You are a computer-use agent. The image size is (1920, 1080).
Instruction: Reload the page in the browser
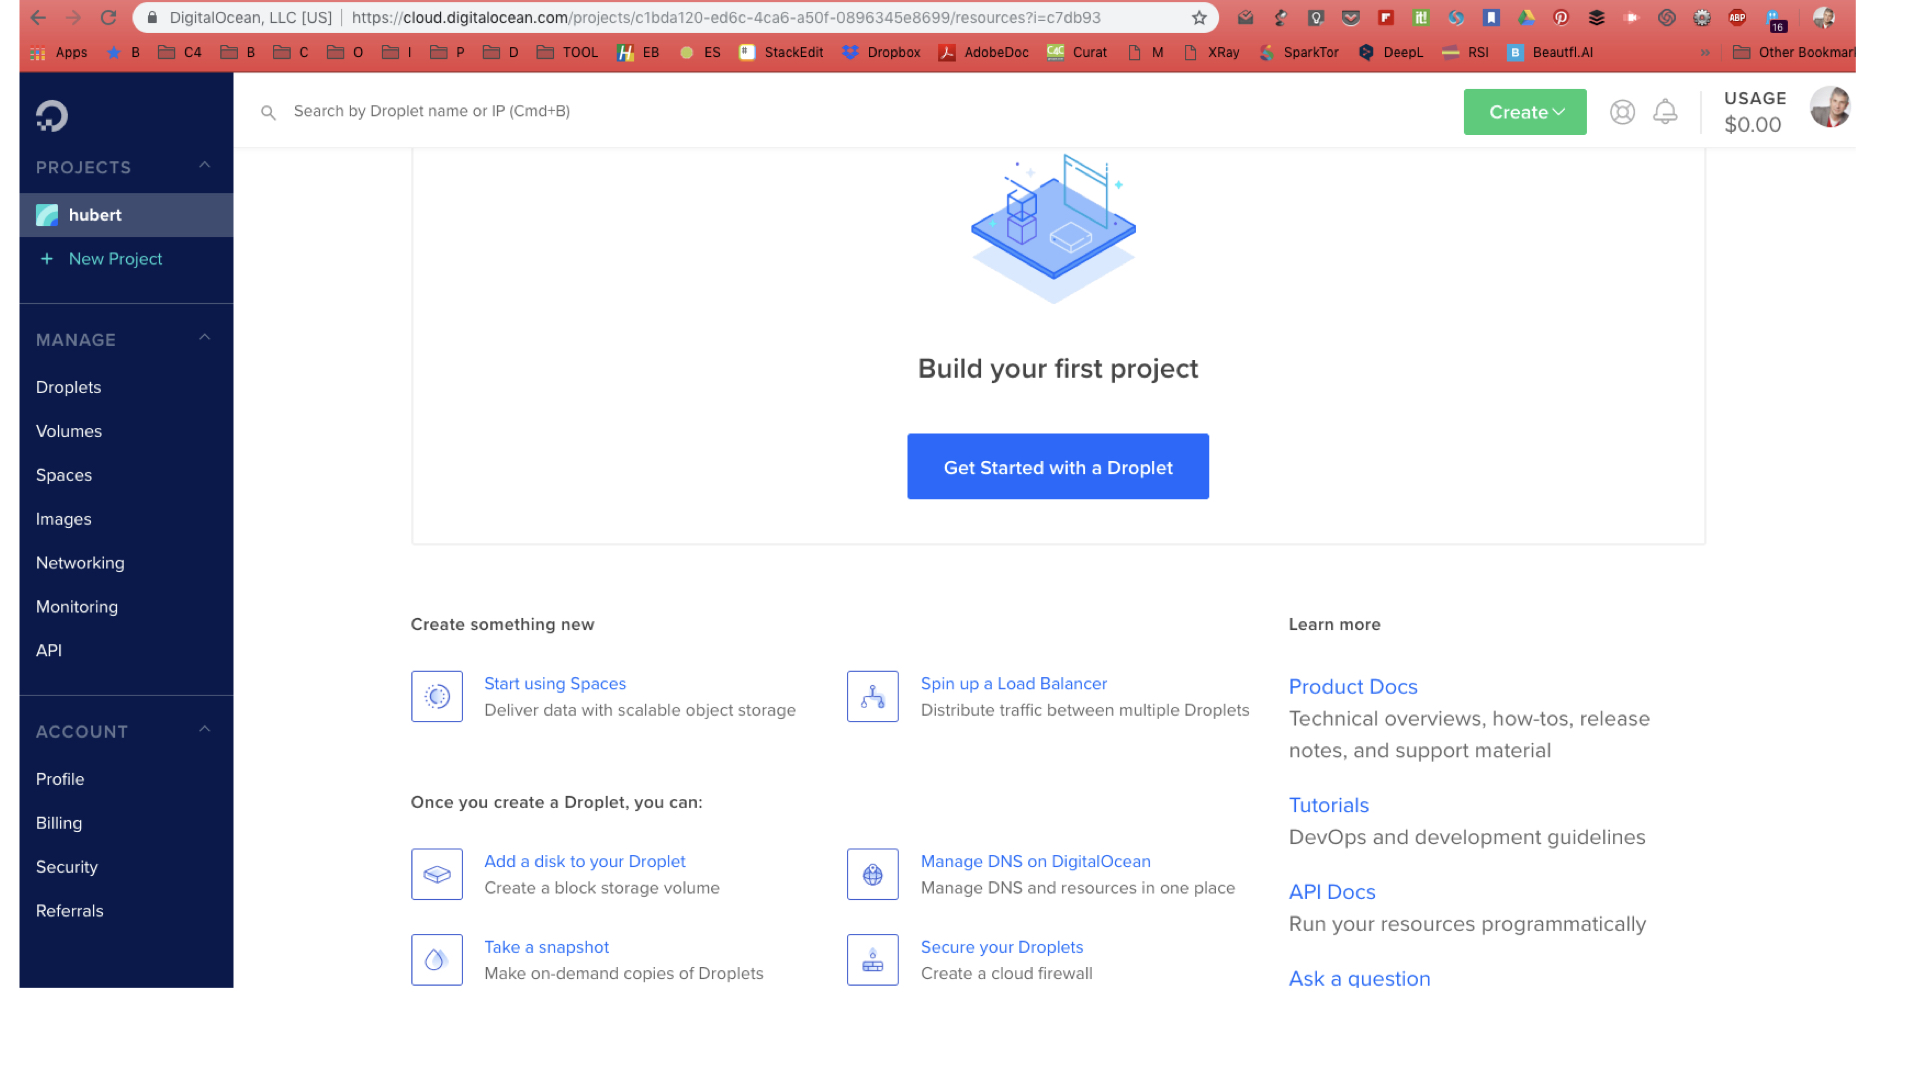click(109, 18)
